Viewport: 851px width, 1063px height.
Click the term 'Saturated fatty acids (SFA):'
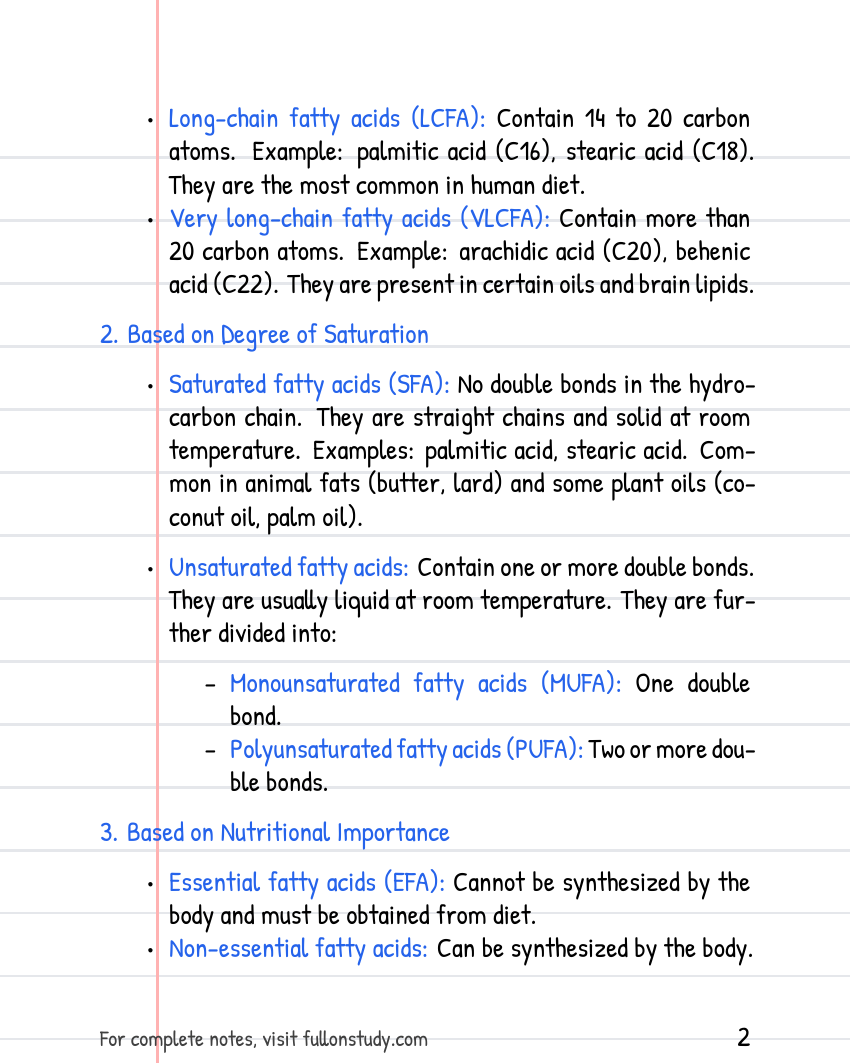pyautogui.click(x=309, y=385)
